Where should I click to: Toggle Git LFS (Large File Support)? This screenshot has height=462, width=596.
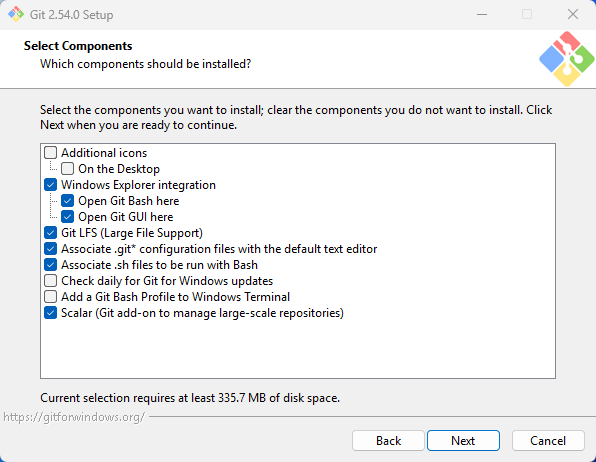click(51, 233)
